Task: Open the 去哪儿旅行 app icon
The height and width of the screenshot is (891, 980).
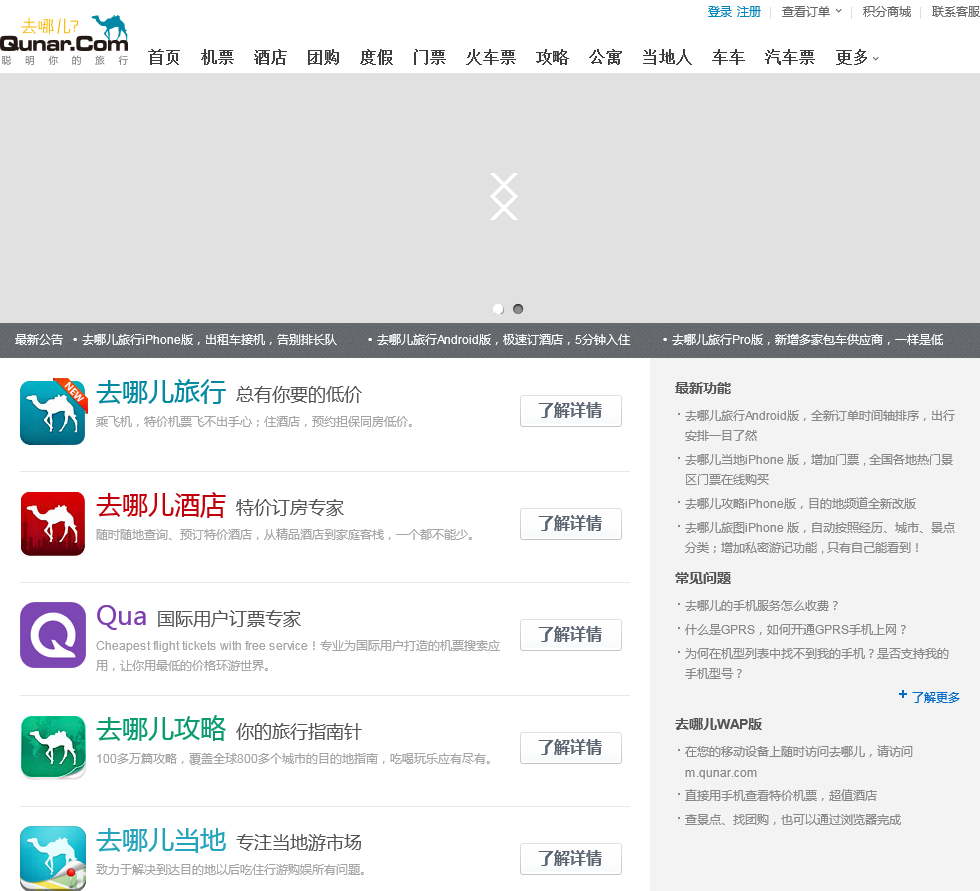Action: tap(53, 412)
